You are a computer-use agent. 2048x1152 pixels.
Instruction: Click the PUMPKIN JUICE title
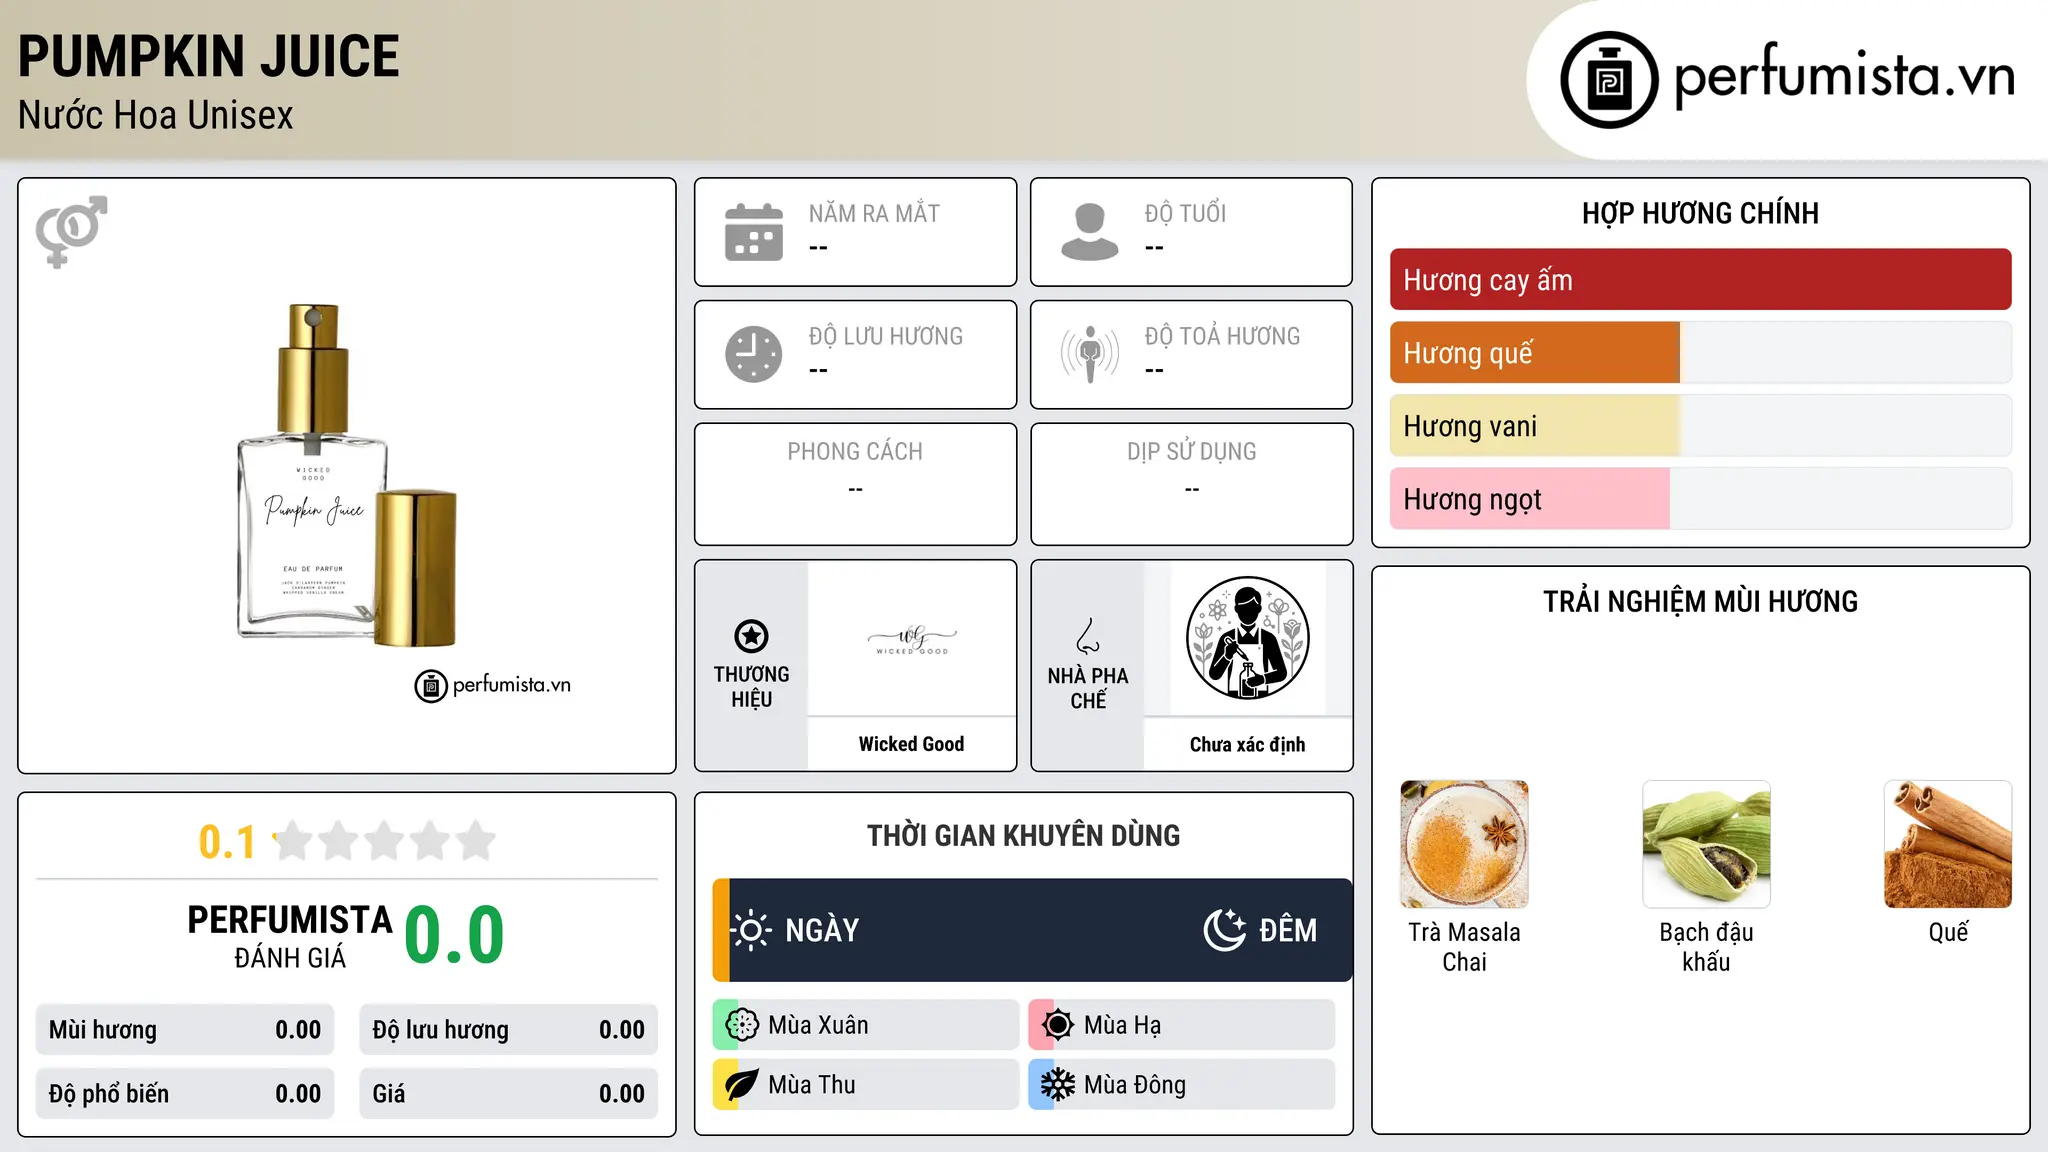(x=209, y=56)
